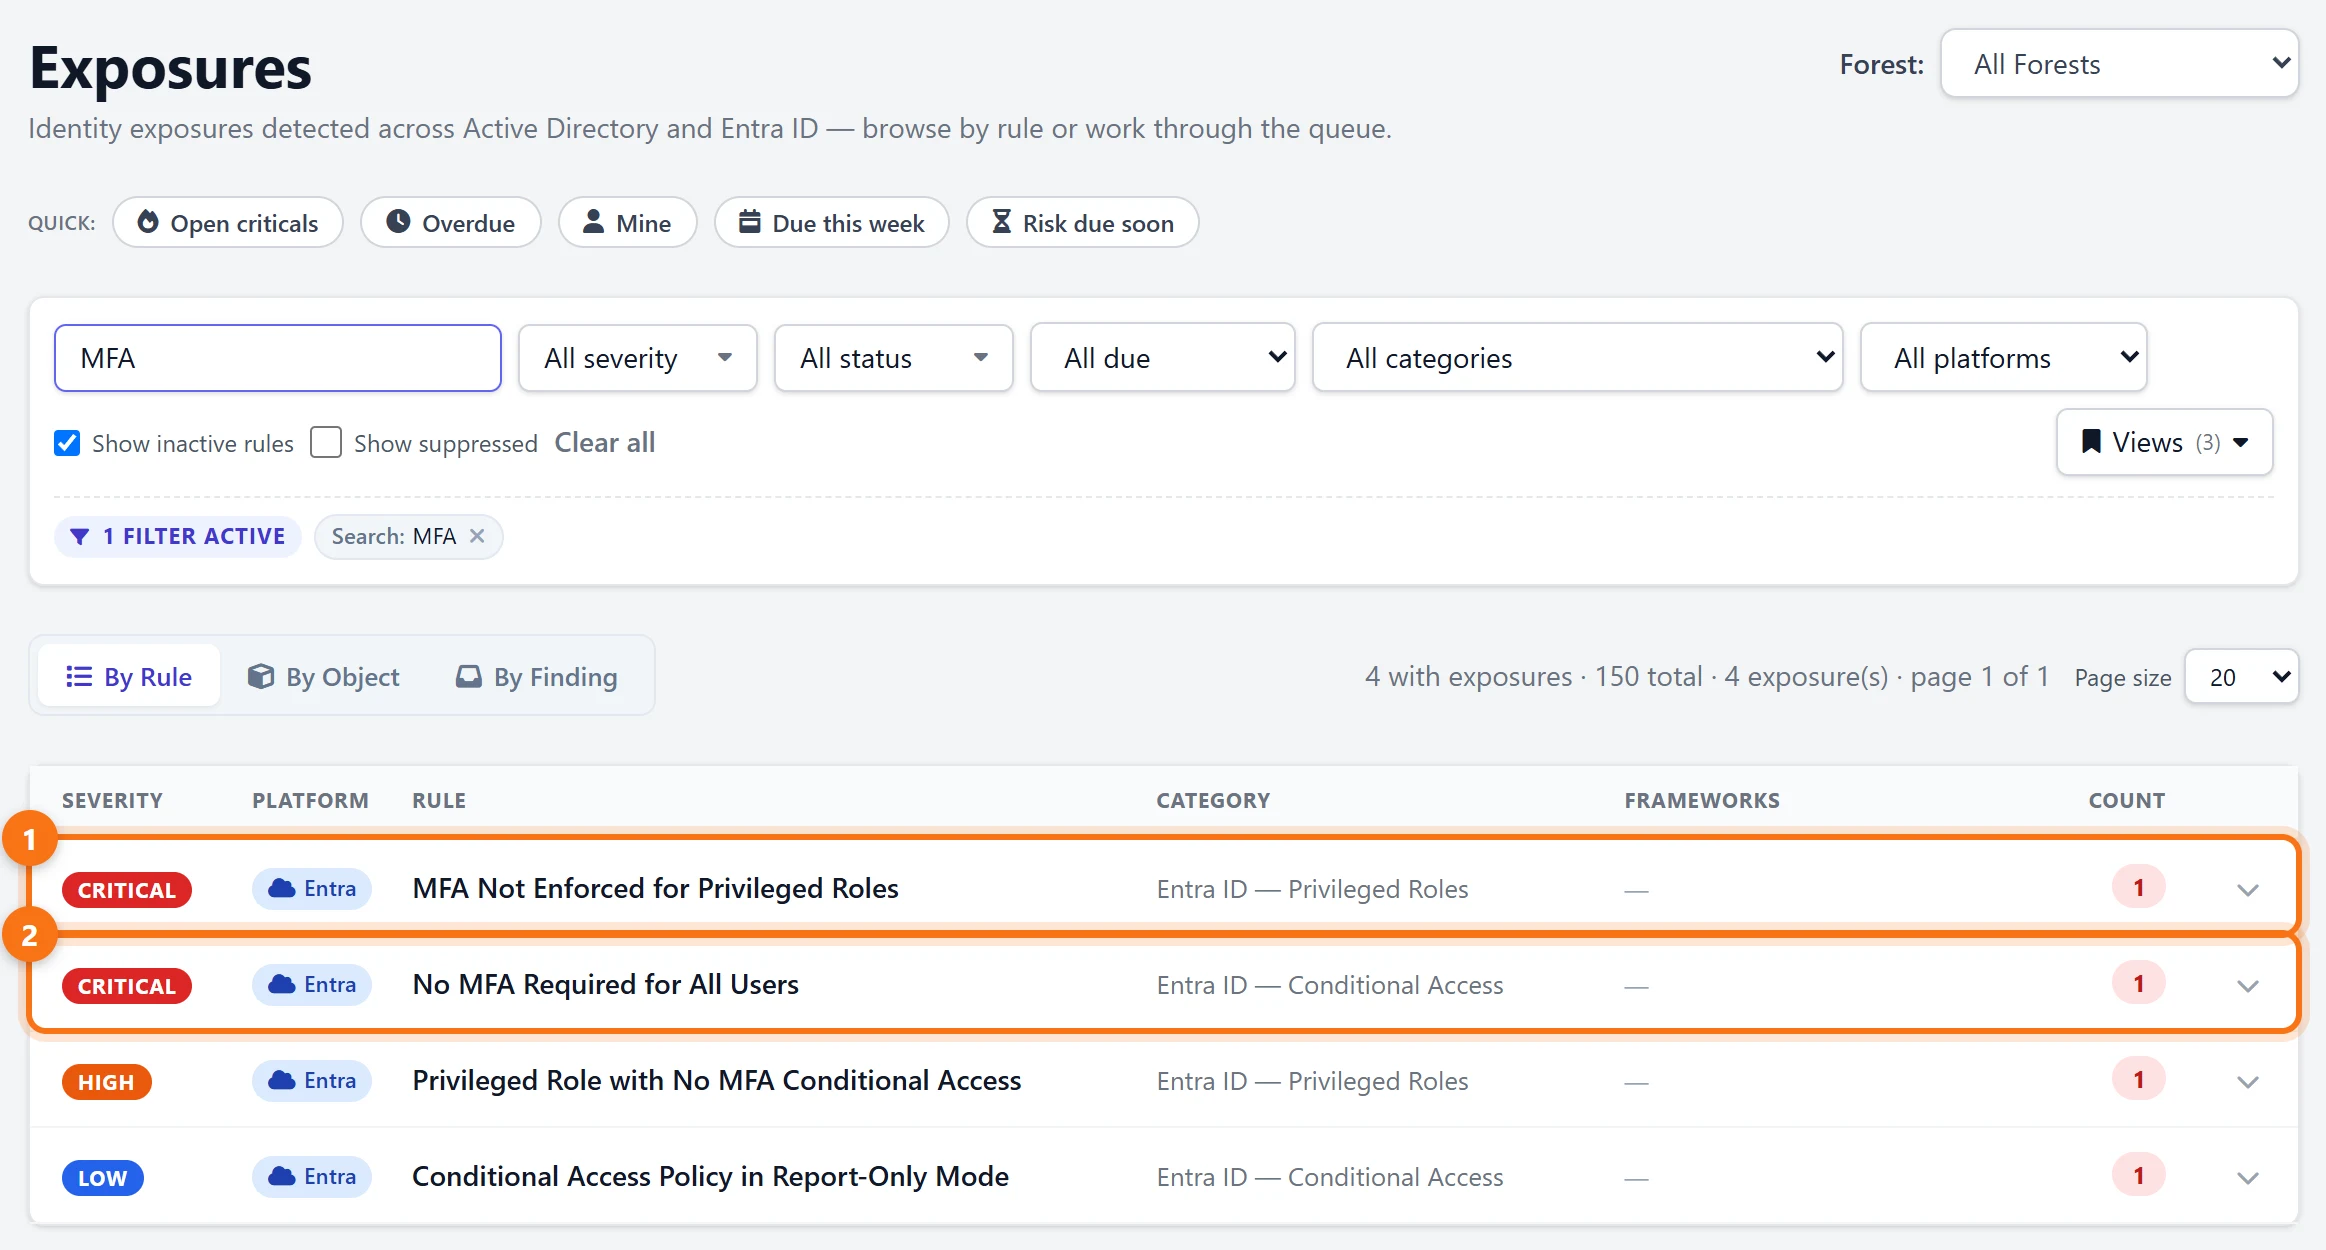This screenshot has width=2326, height=1250.
Task: Click the HIGH severity badge
Action: (106, 1082)
